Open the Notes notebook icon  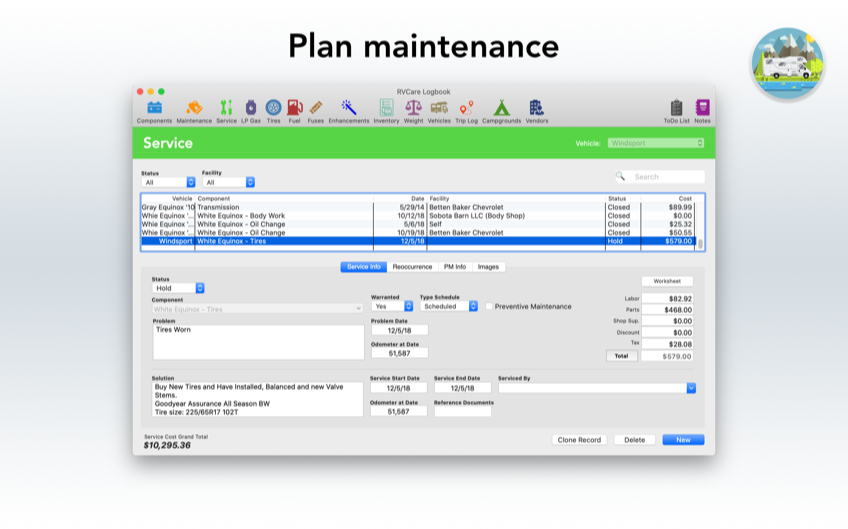tap(702, 109)
